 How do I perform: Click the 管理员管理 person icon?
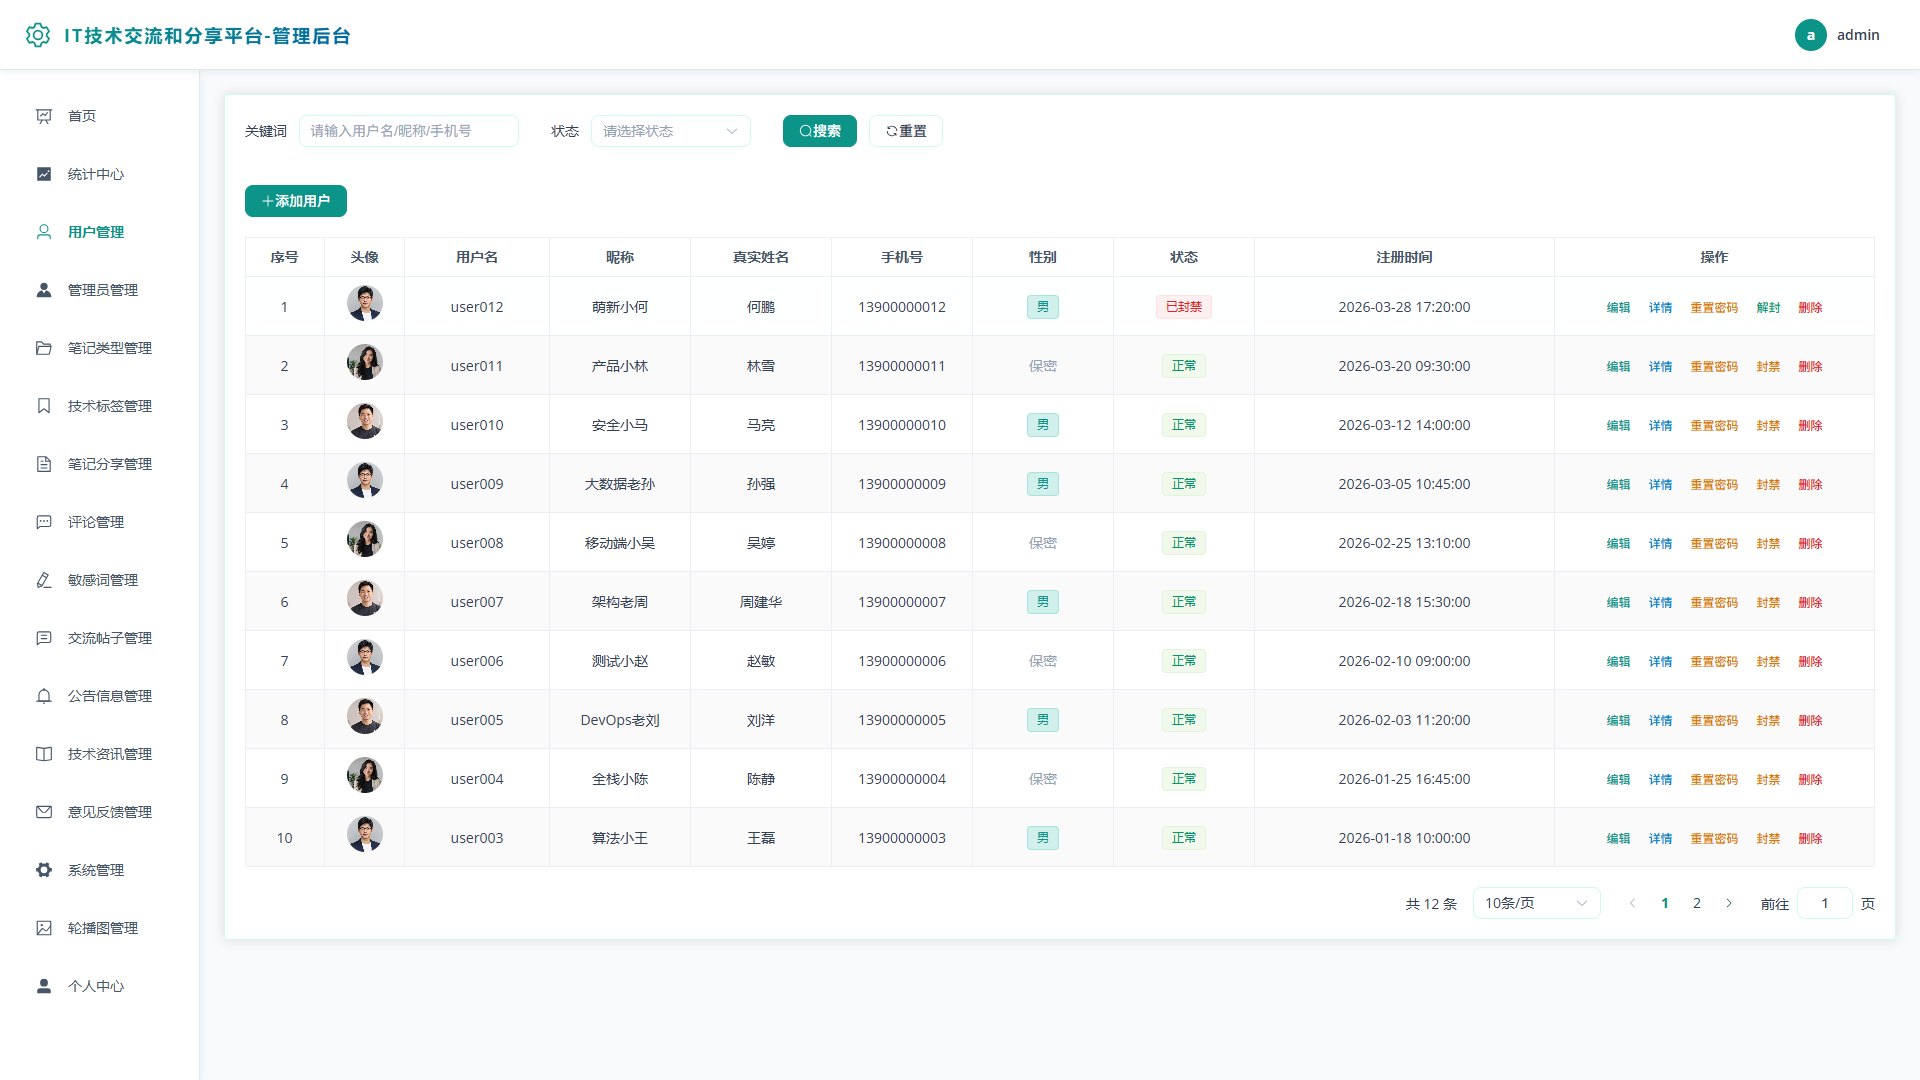[x=44, y=290]
